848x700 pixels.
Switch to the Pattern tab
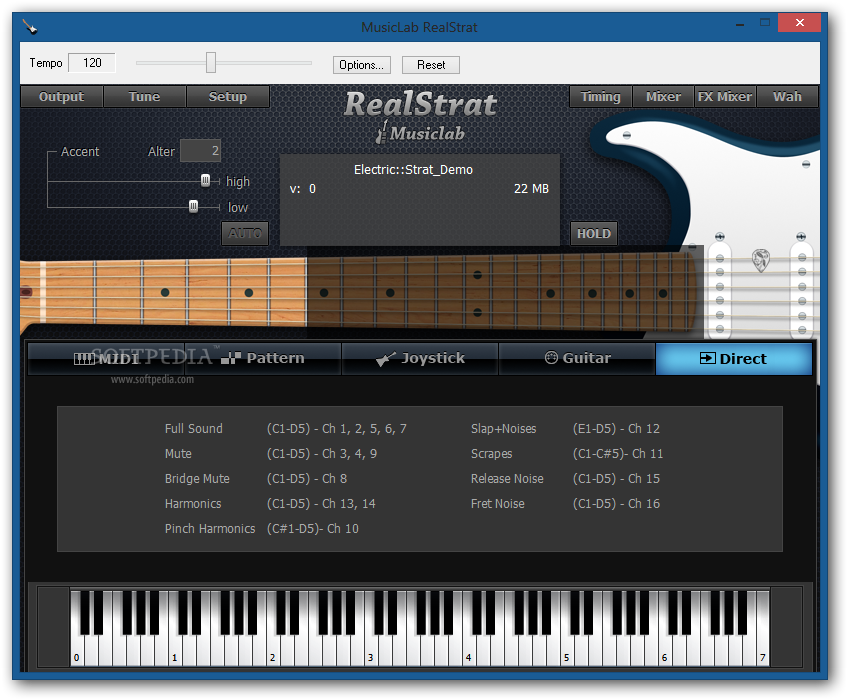coord(263,359)
